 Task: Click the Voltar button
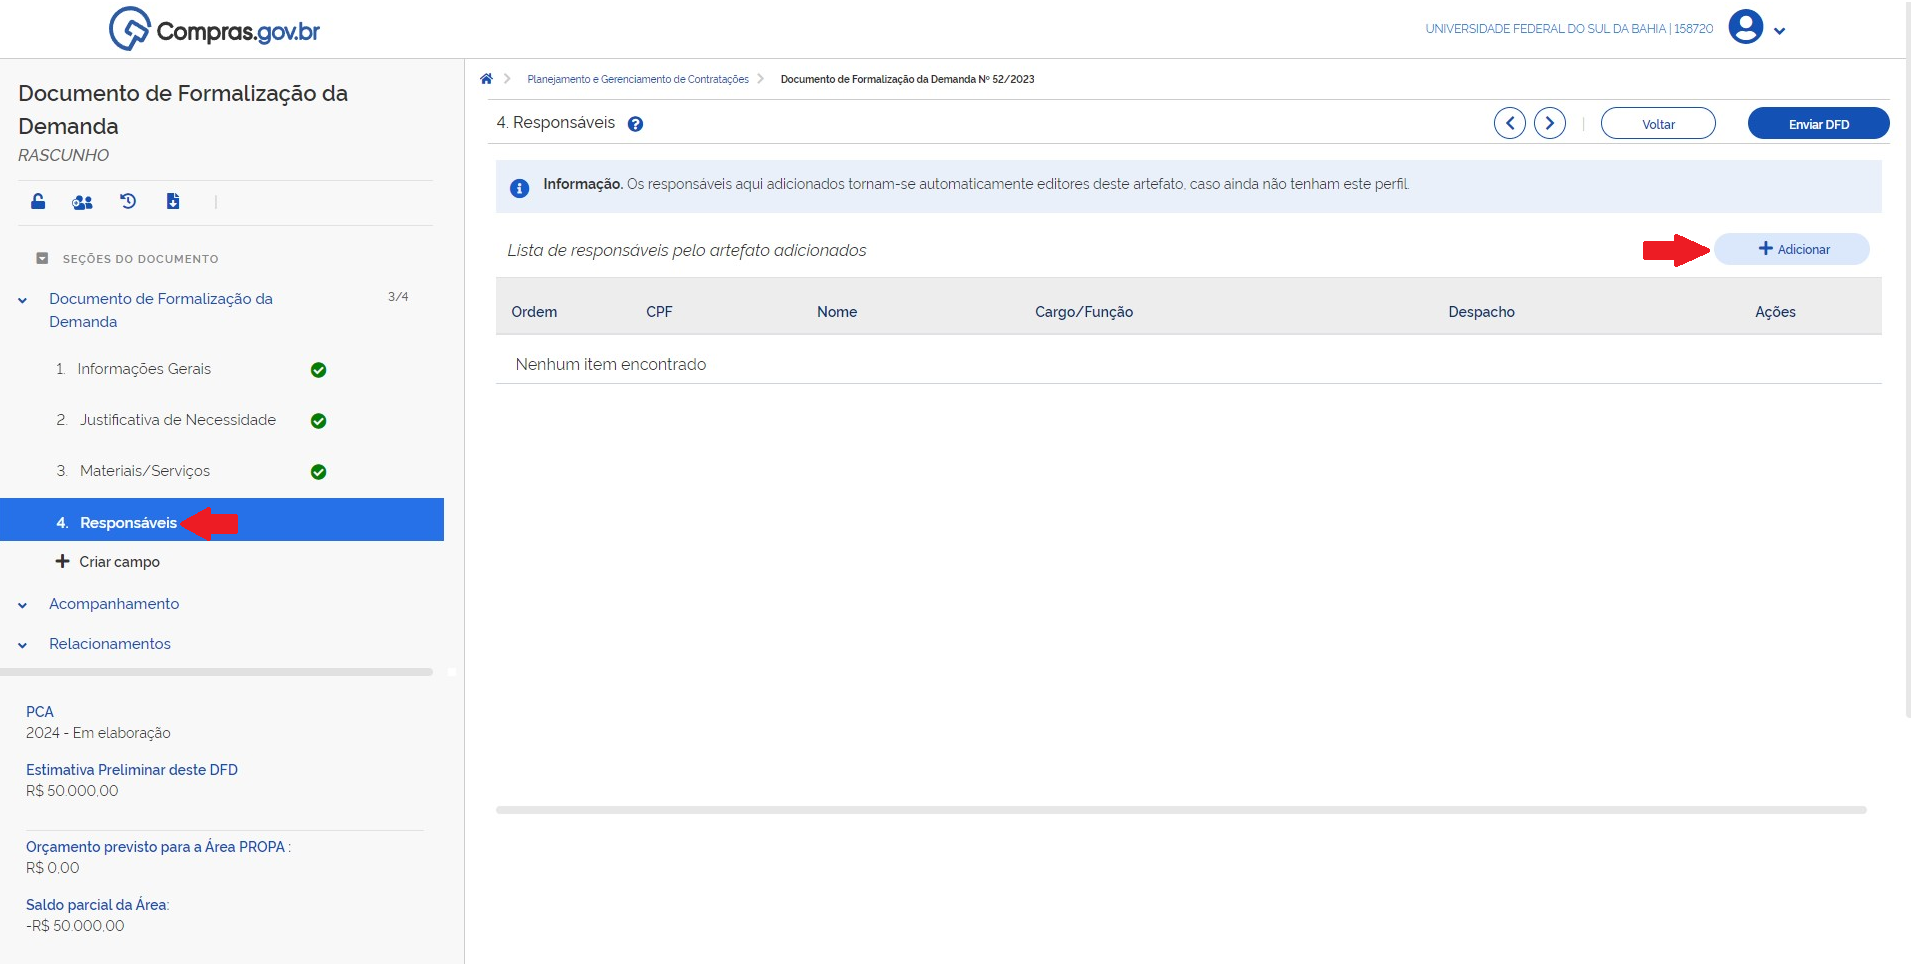[1658, 124]
